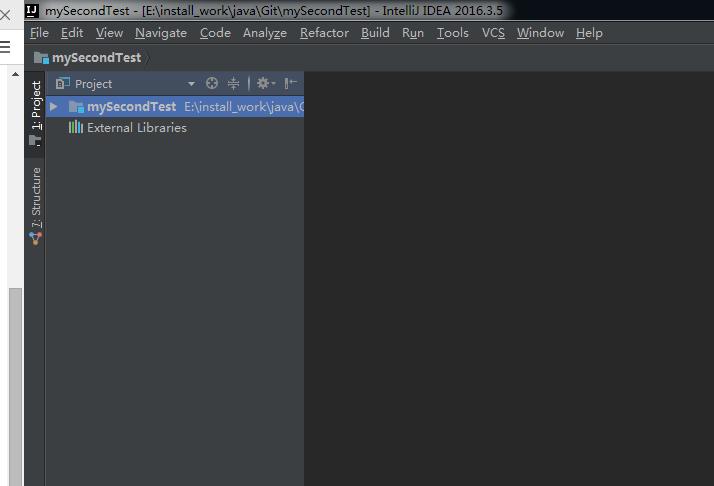This screenshot has height=486, width=714.
Task: Click the Project view icon in panel header
Action: [62, 83]
